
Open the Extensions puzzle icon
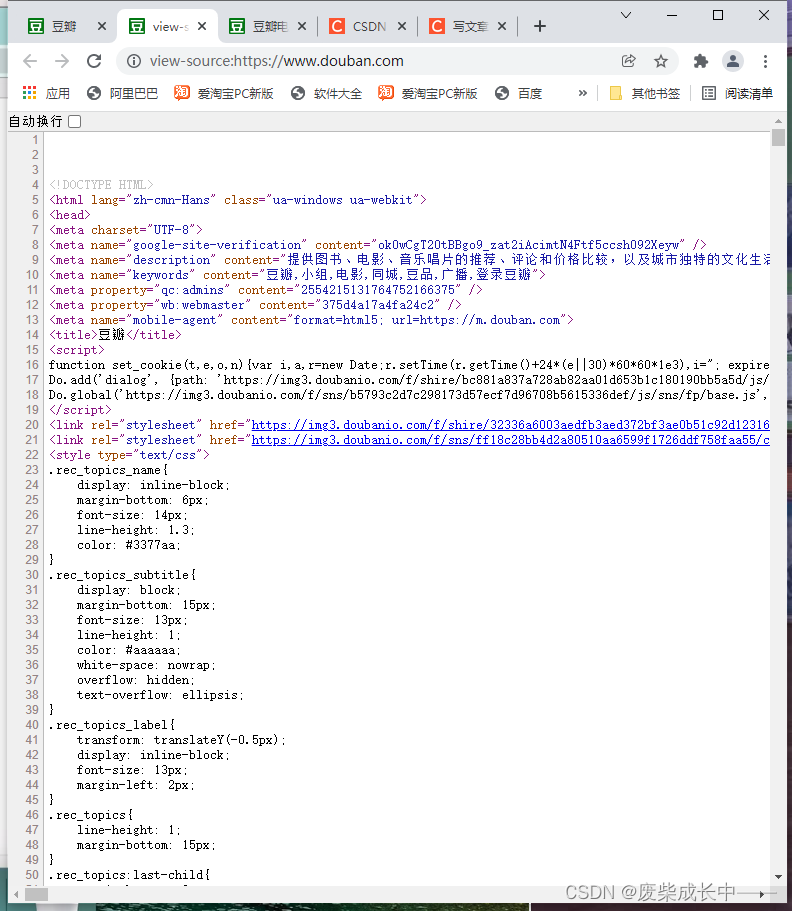tap(701, 61)
